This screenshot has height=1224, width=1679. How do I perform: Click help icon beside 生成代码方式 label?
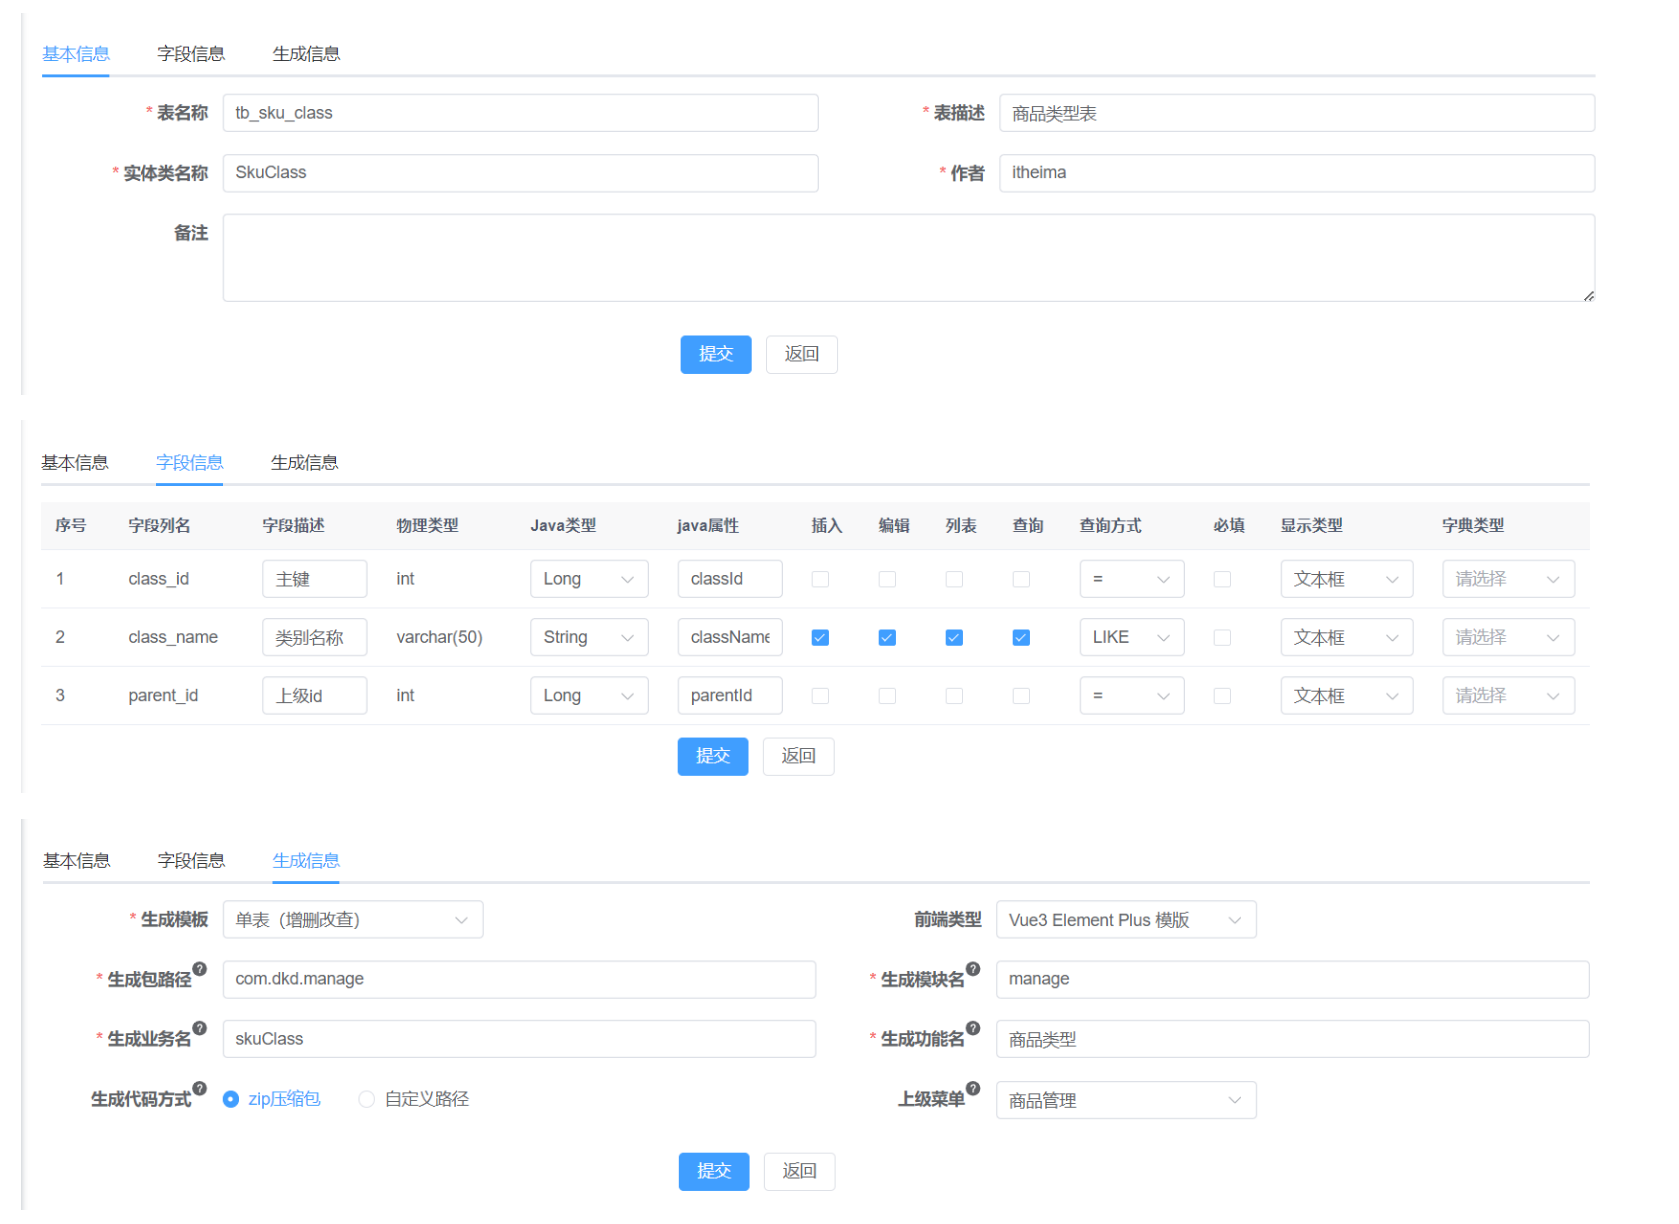click(x=199, y=1088)
